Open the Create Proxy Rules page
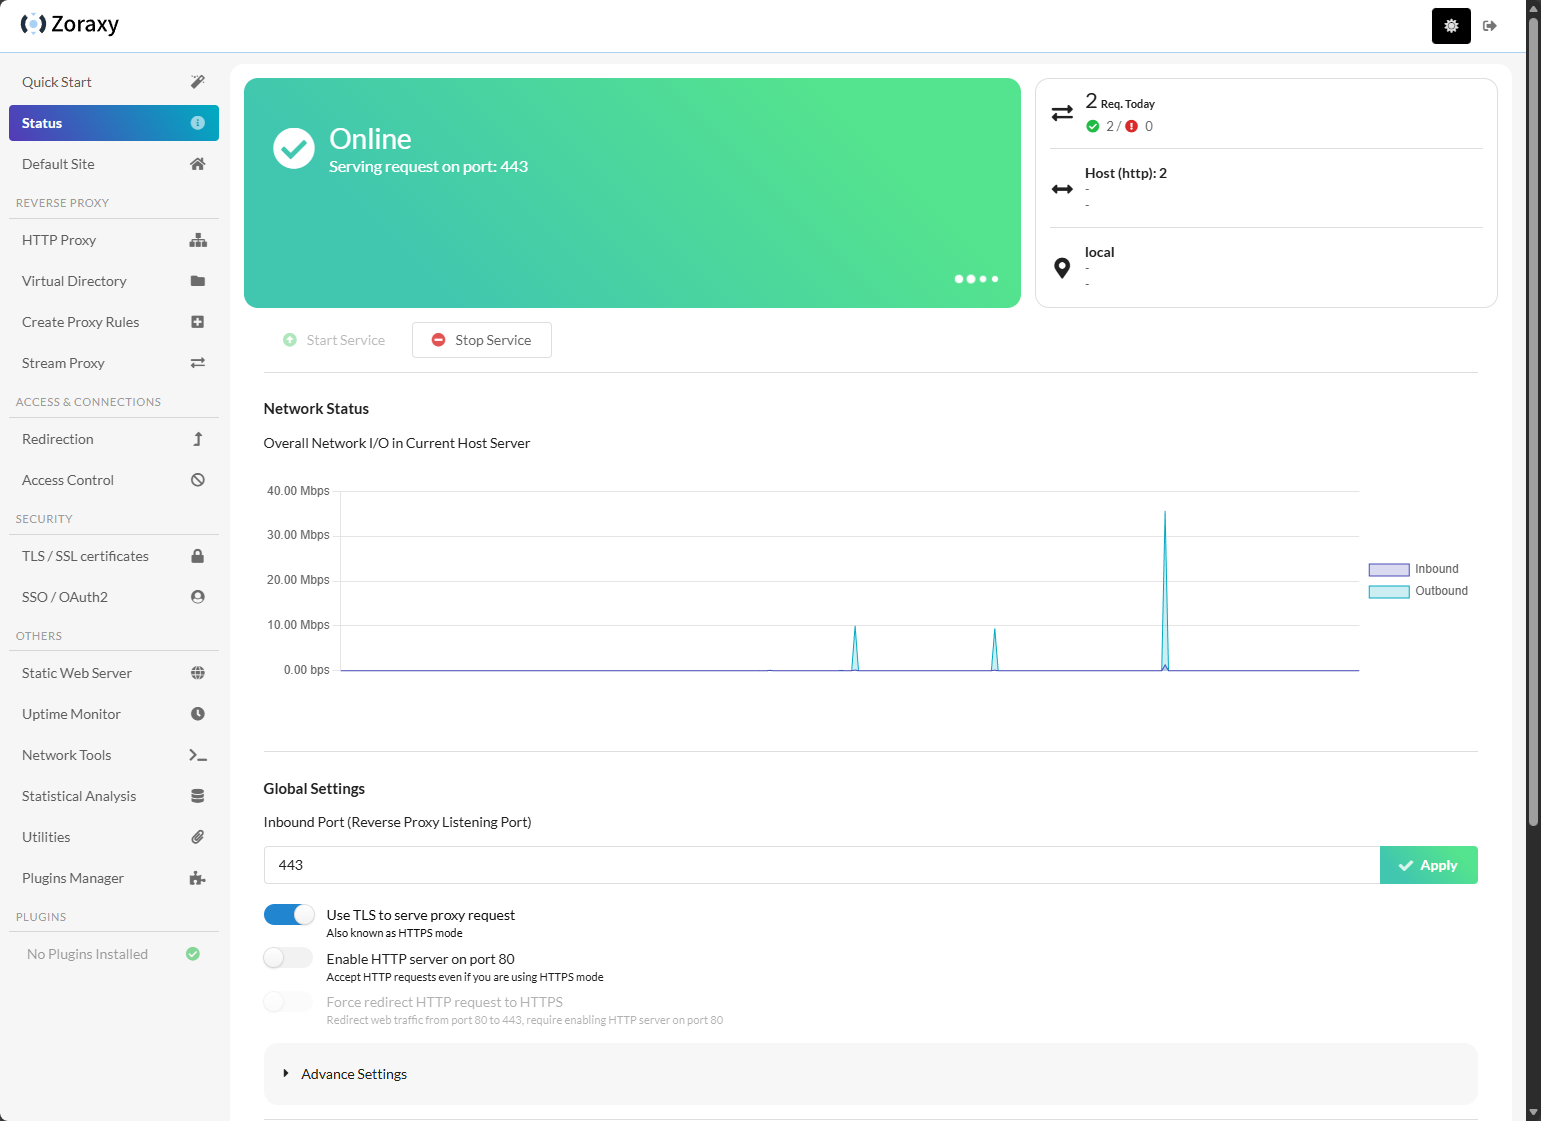The width and height of the screenshot is (1541, 1121). click(114, 322)
